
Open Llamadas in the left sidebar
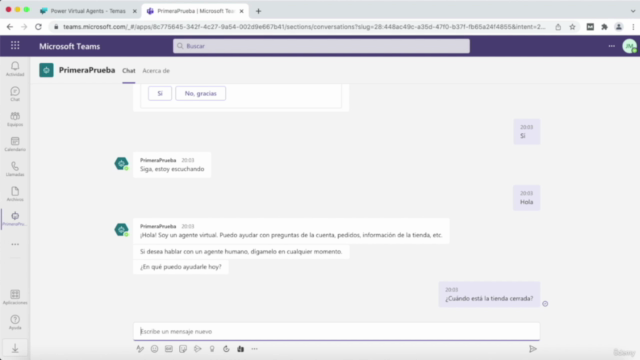[15, 169]
